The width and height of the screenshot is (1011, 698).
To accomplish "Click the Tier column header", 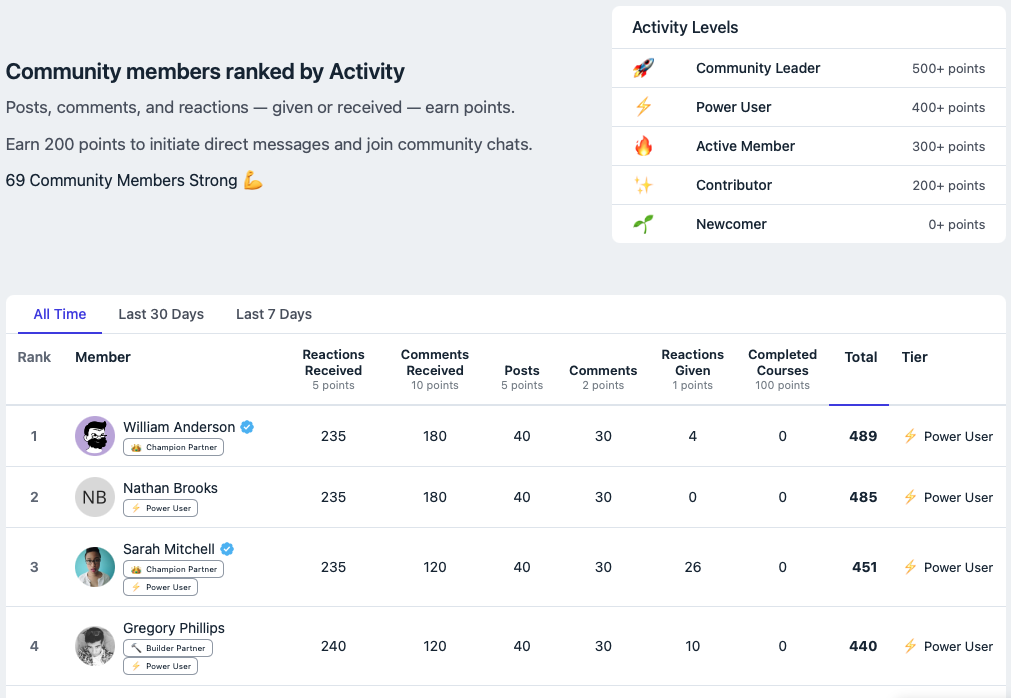I will (914, 357).
